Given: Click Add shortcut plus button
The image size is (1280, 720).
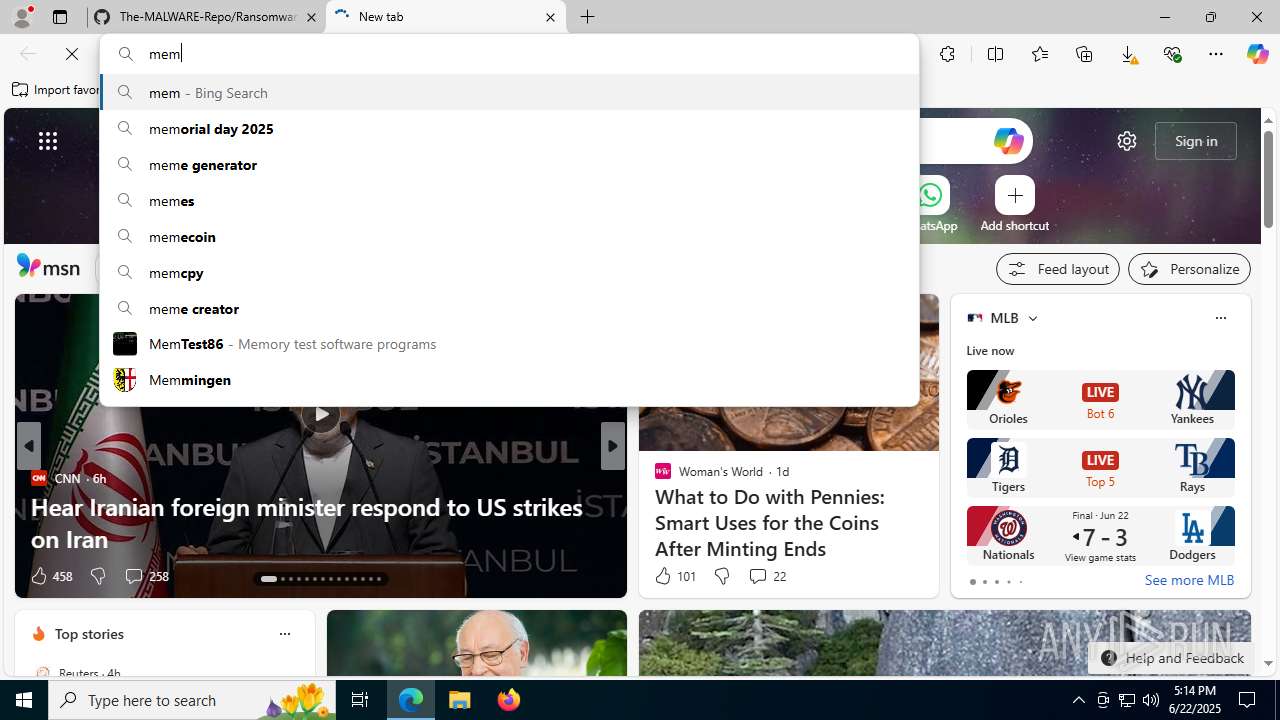Looking at the screenshot, I should tap(1015, 196).
